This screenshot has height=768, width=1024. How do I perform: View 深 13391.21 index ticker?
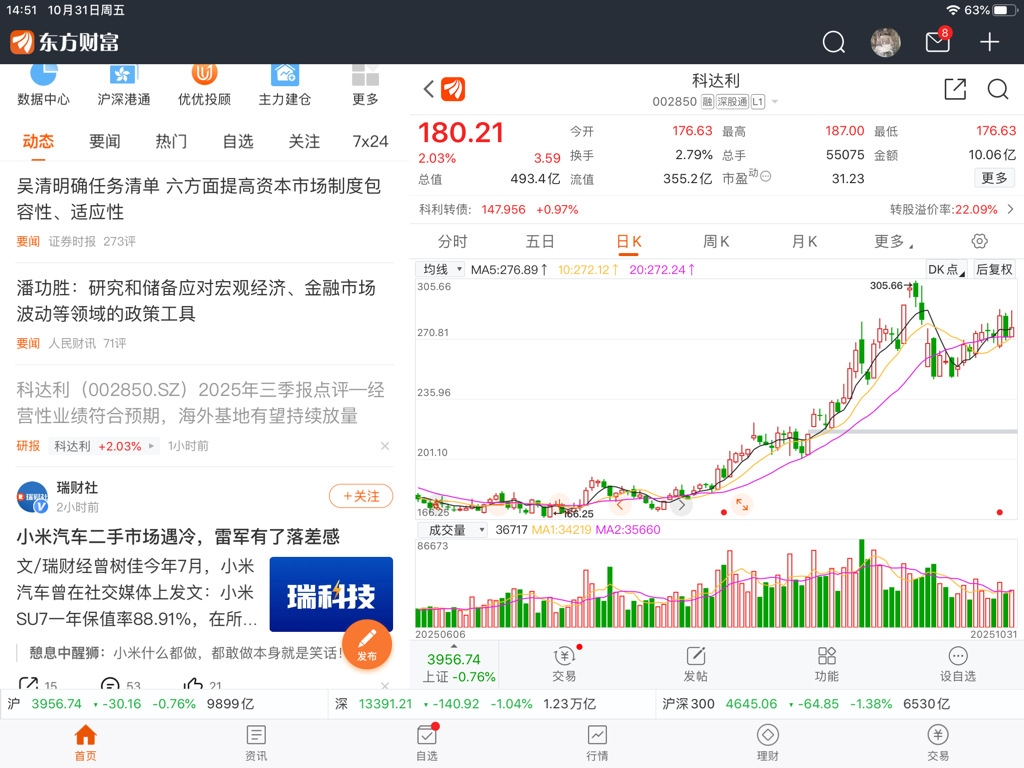point(465,704)
